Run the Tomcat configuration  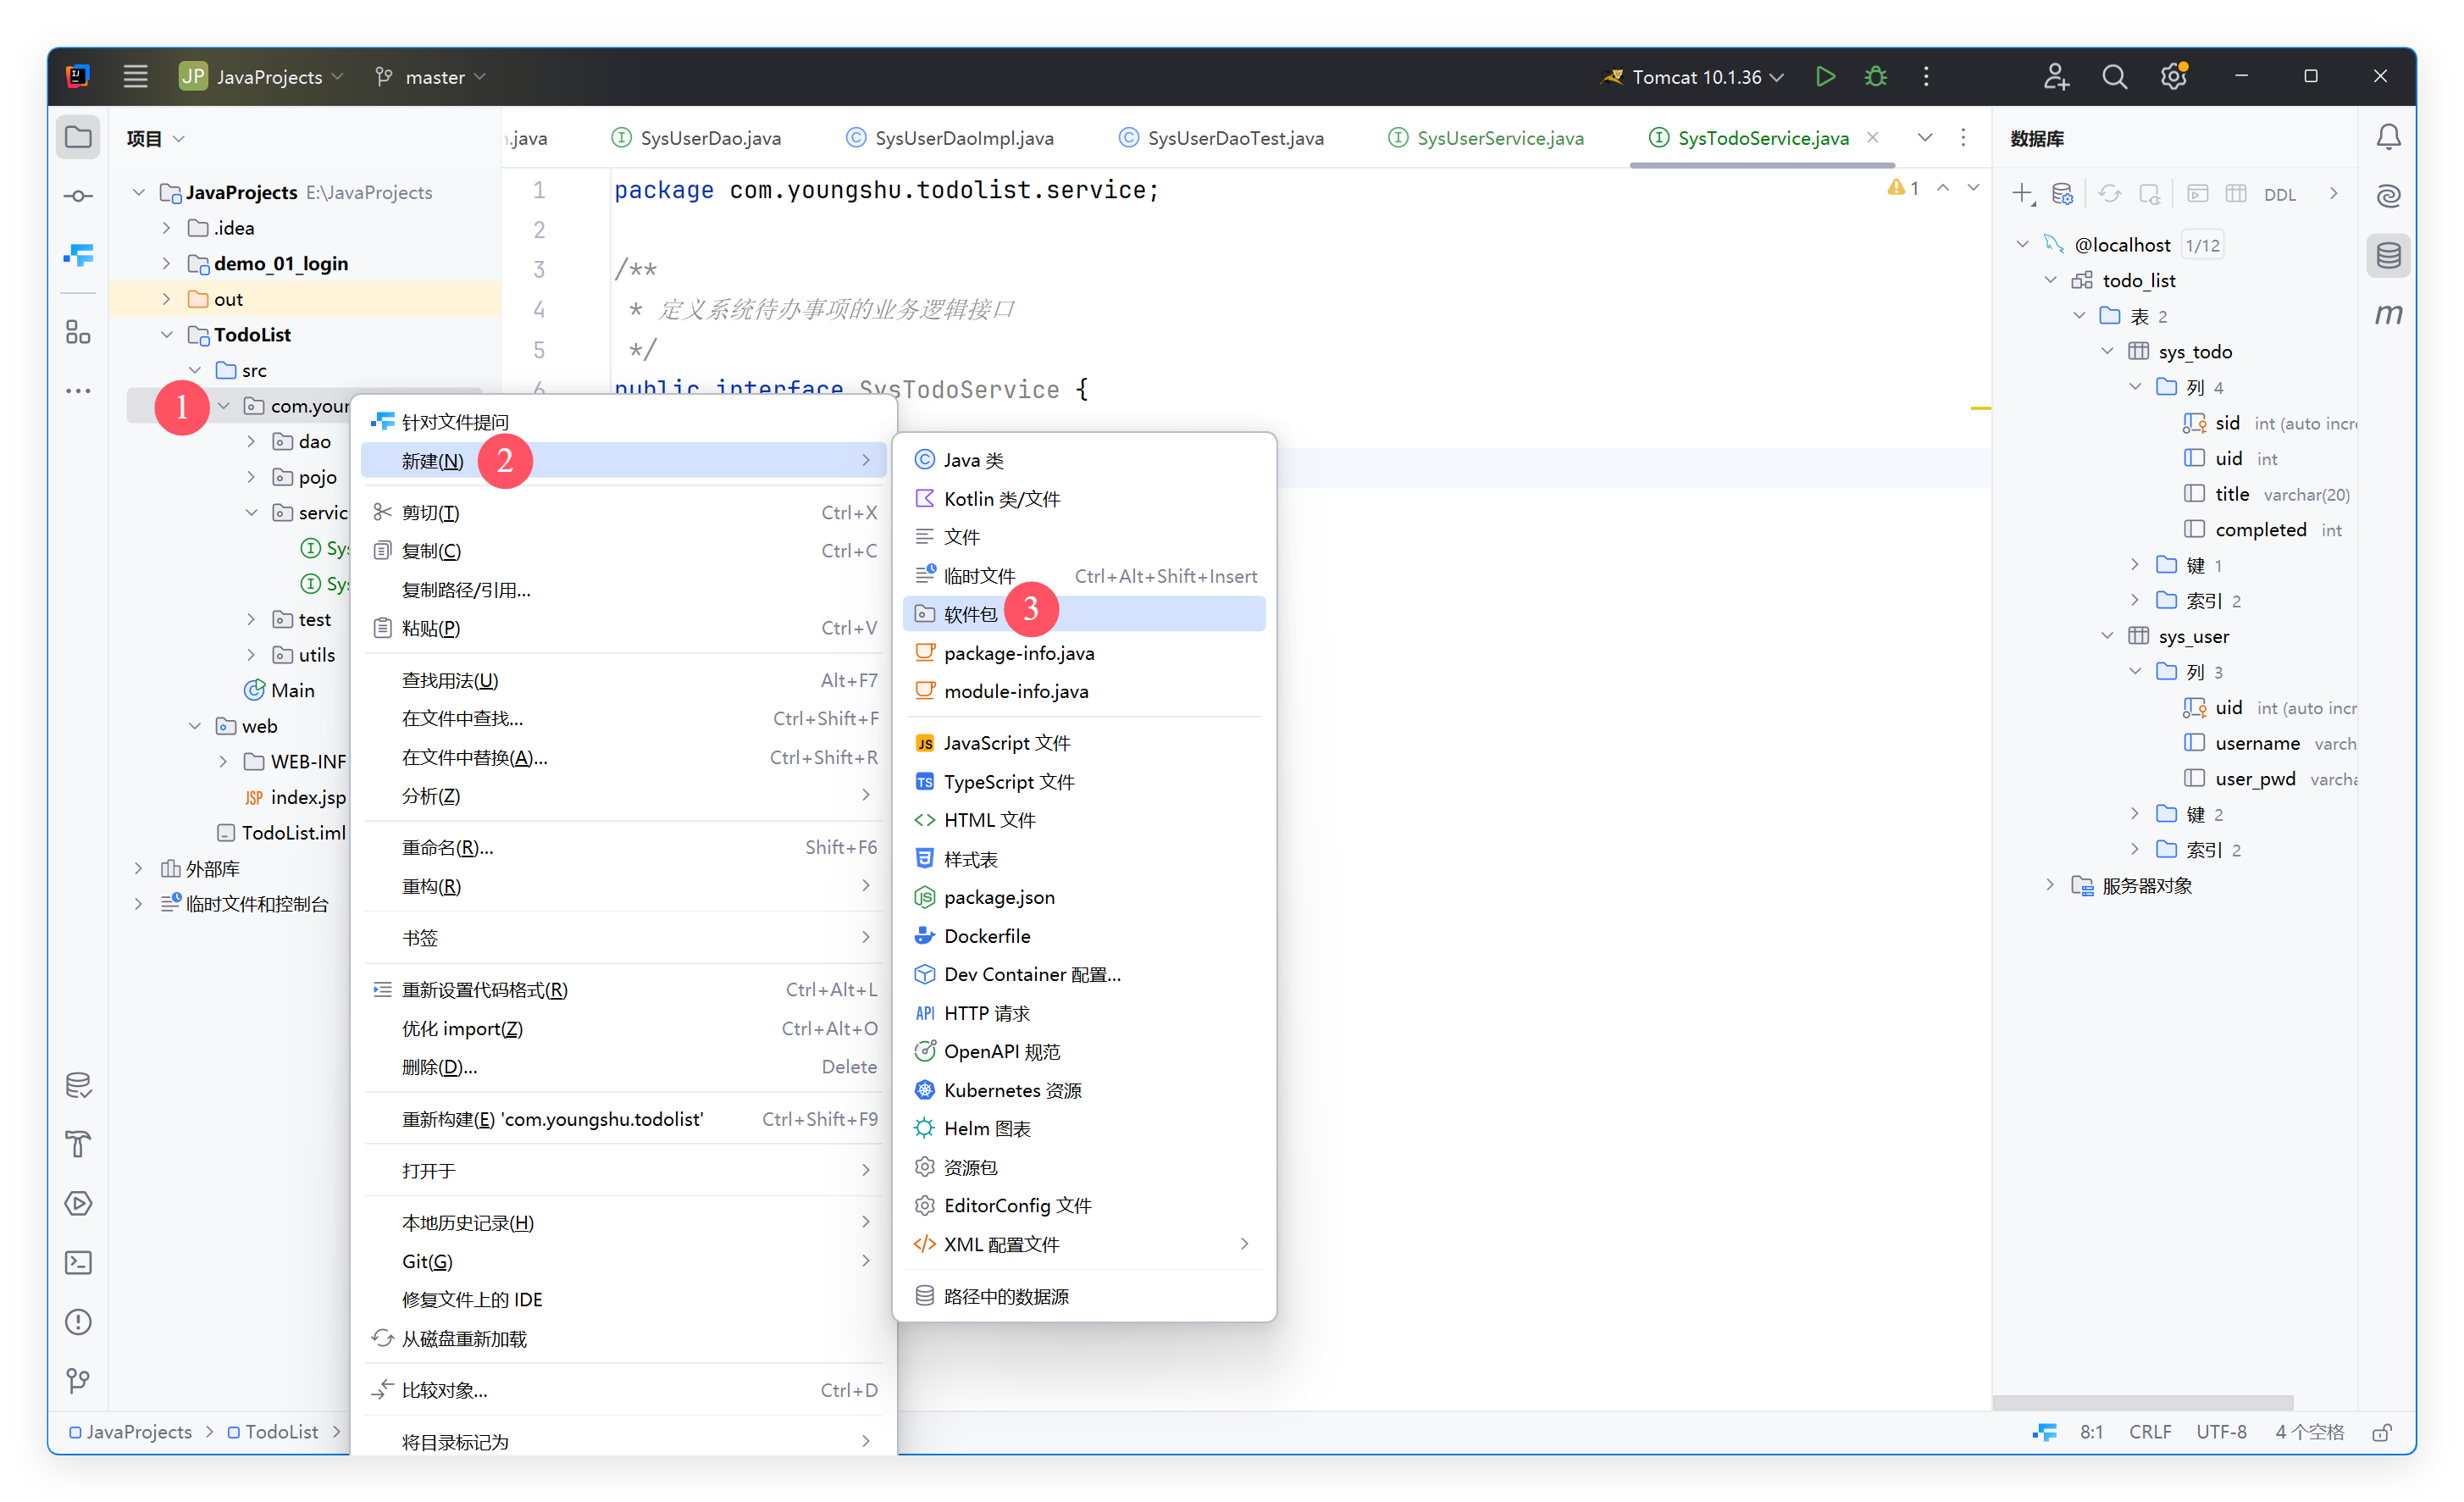pos(1824,76)
